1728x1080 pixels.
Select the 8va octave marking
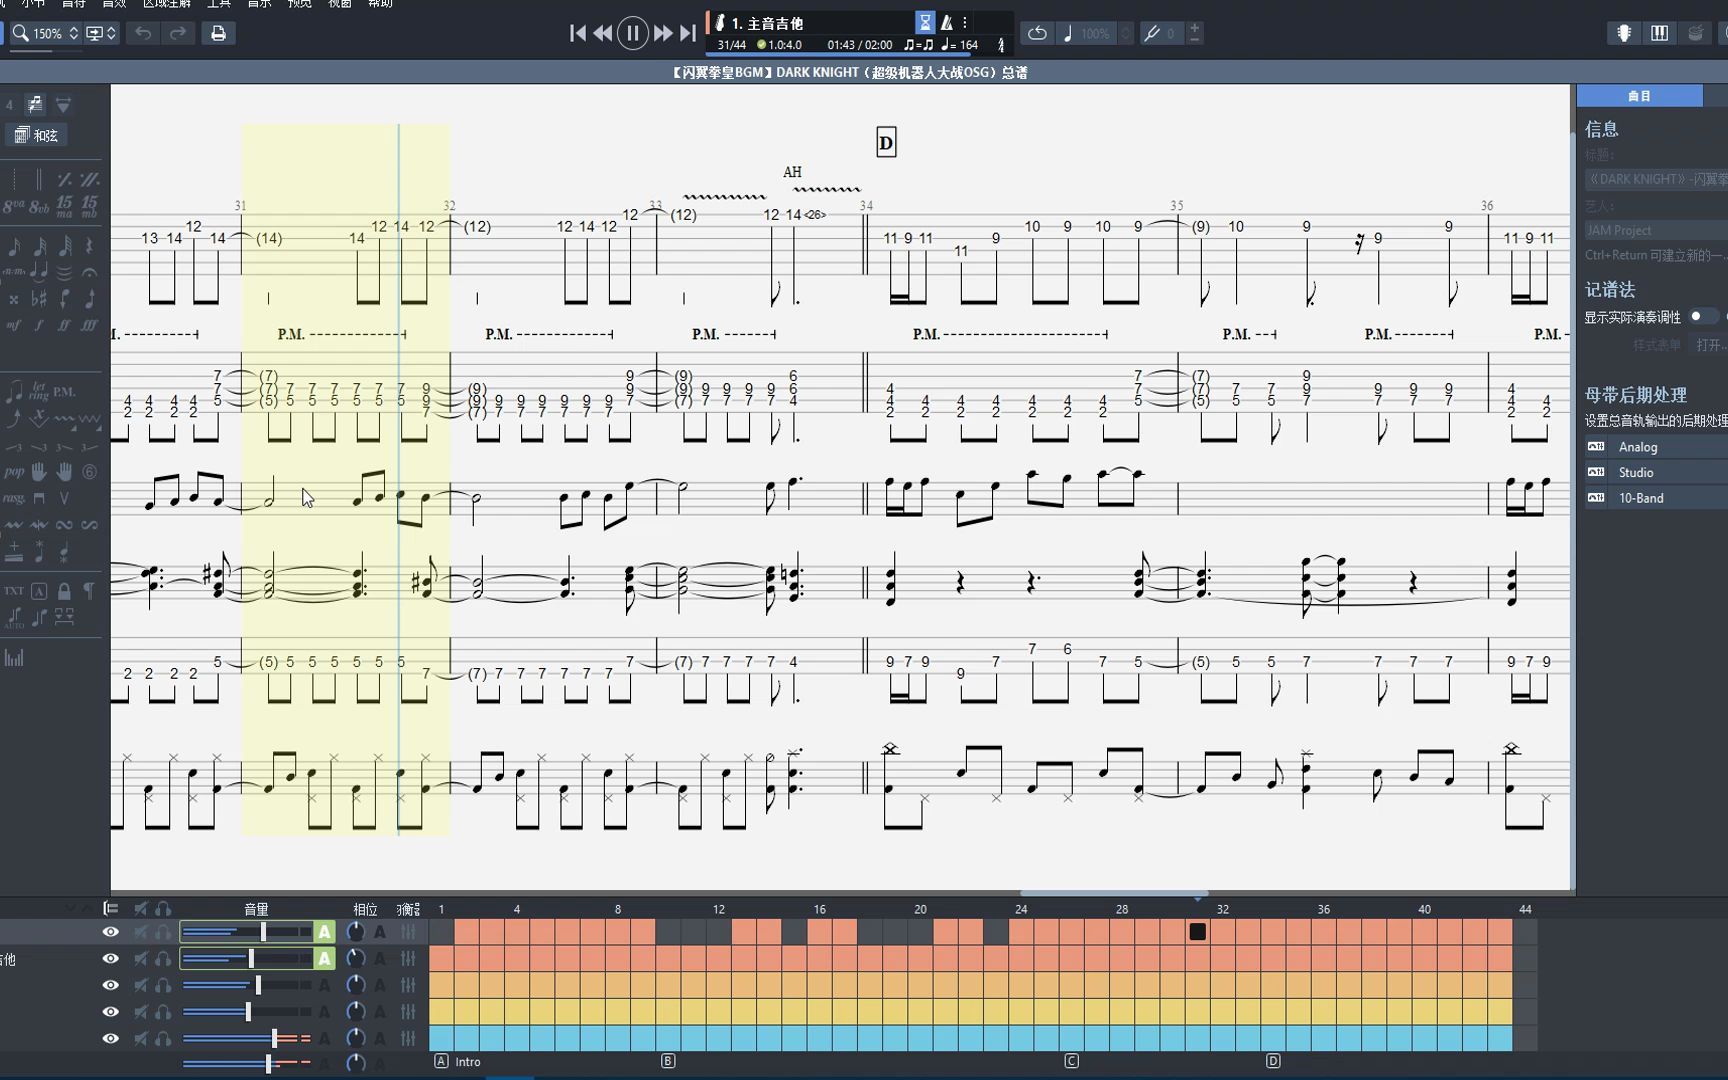click(13, 207)
